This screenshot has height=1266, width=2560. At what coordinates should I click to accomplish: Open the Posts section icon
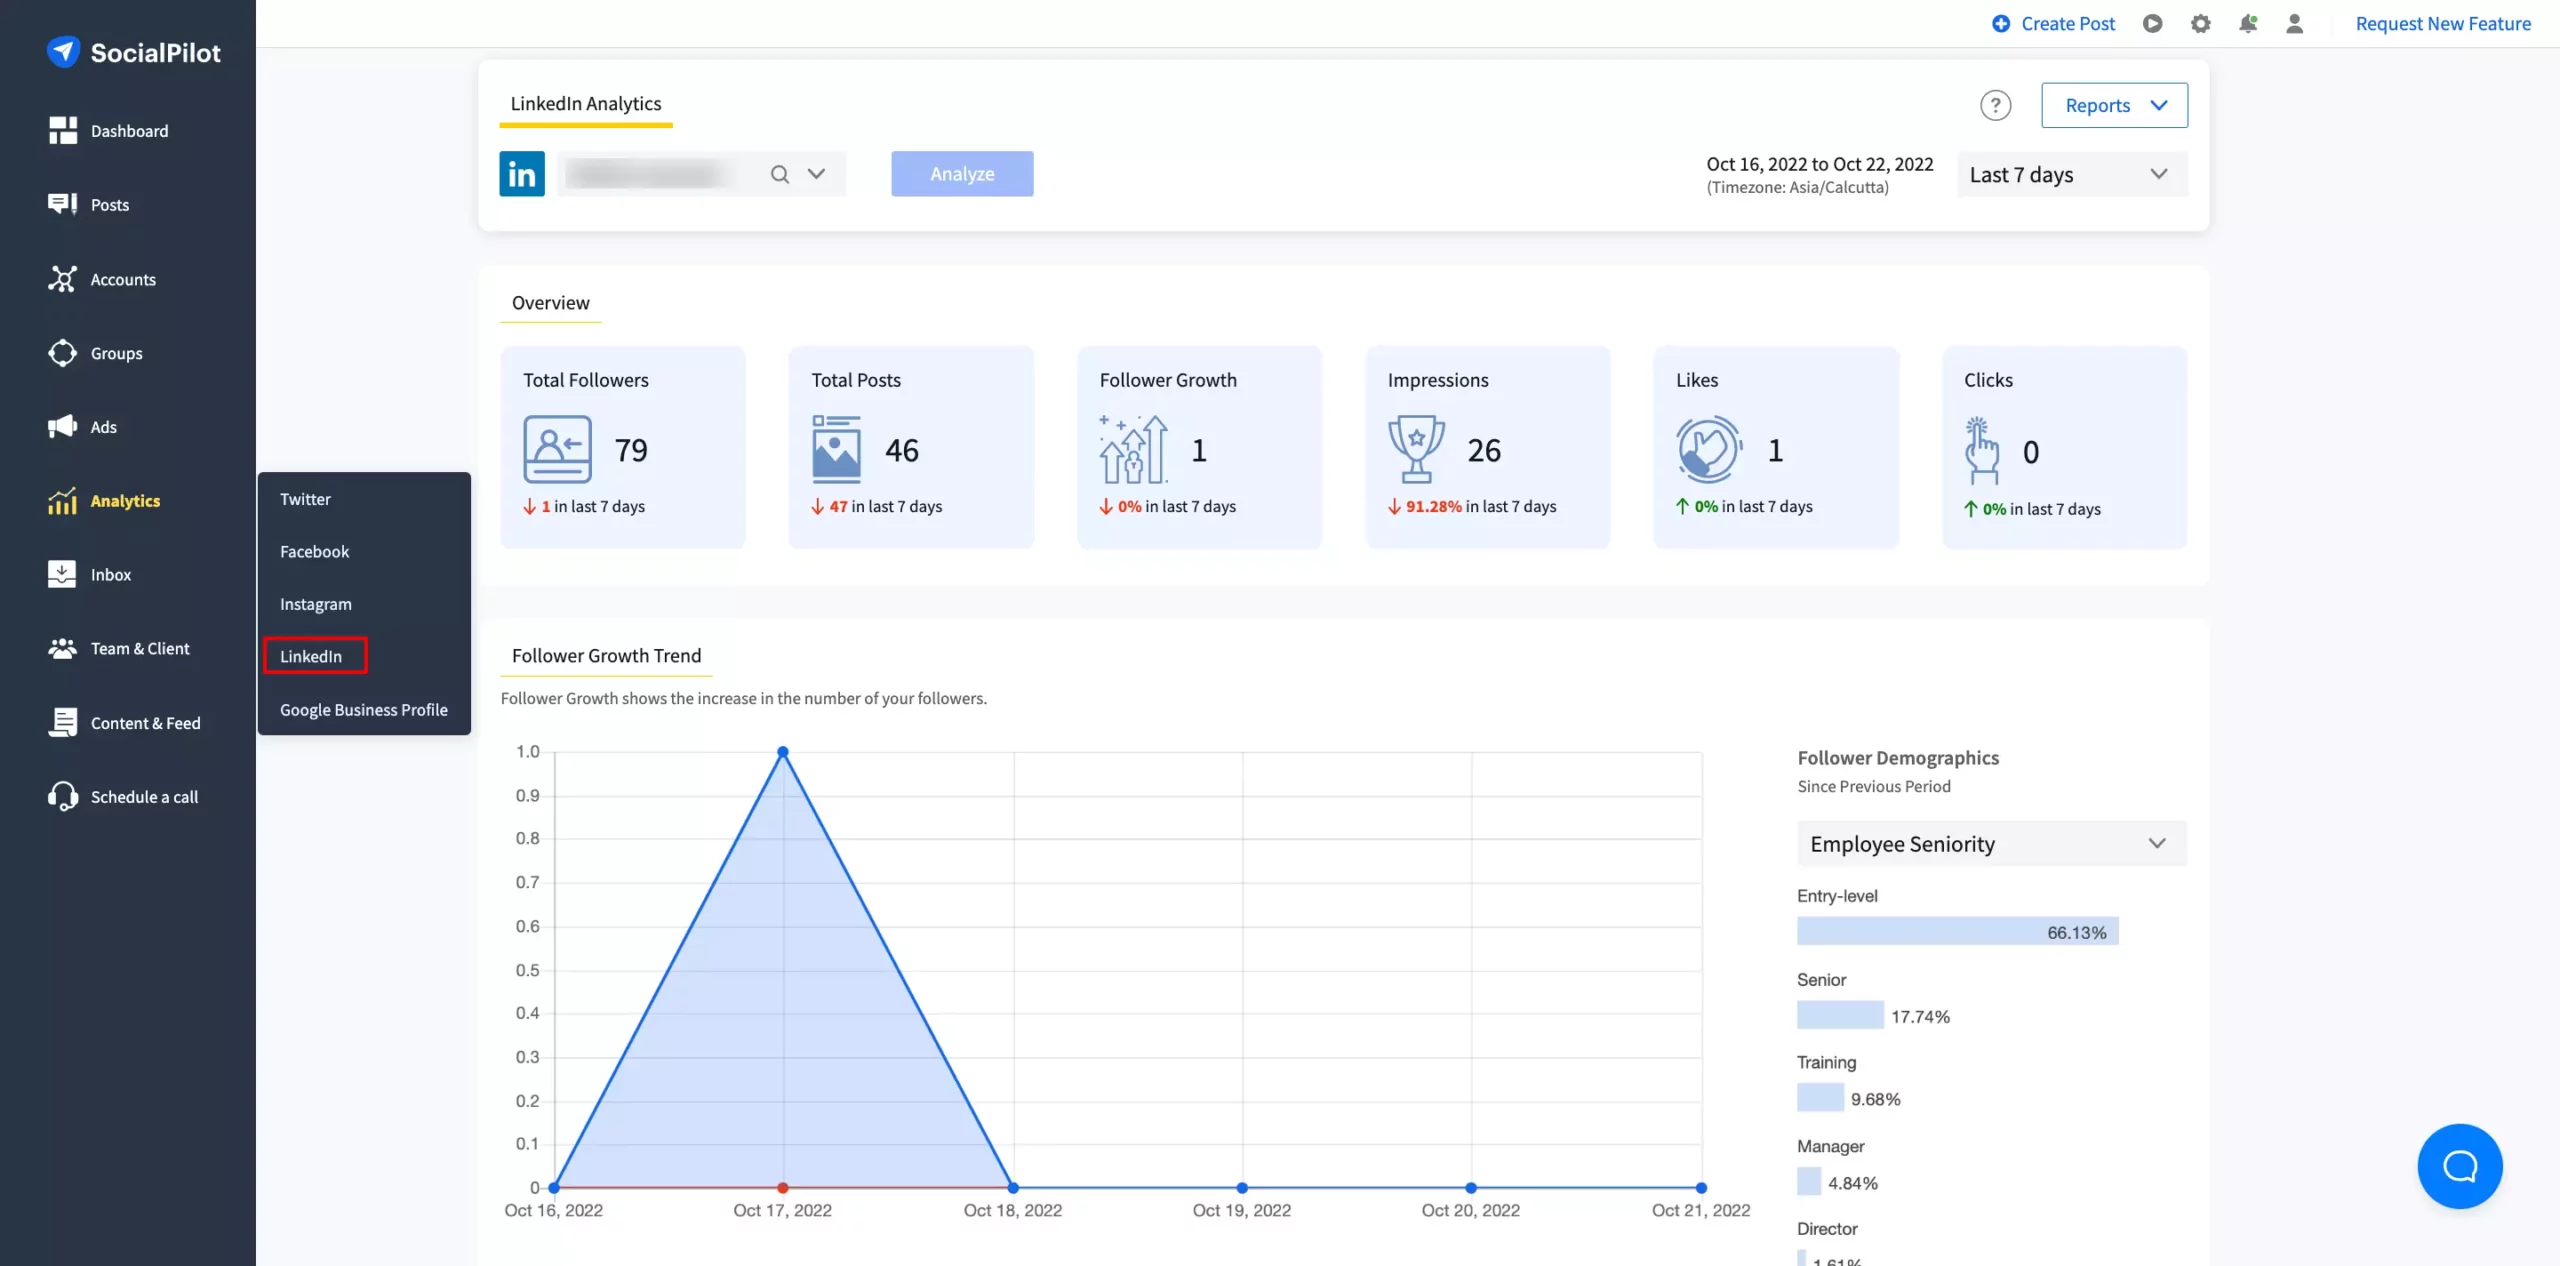click(x=62, y=204)
